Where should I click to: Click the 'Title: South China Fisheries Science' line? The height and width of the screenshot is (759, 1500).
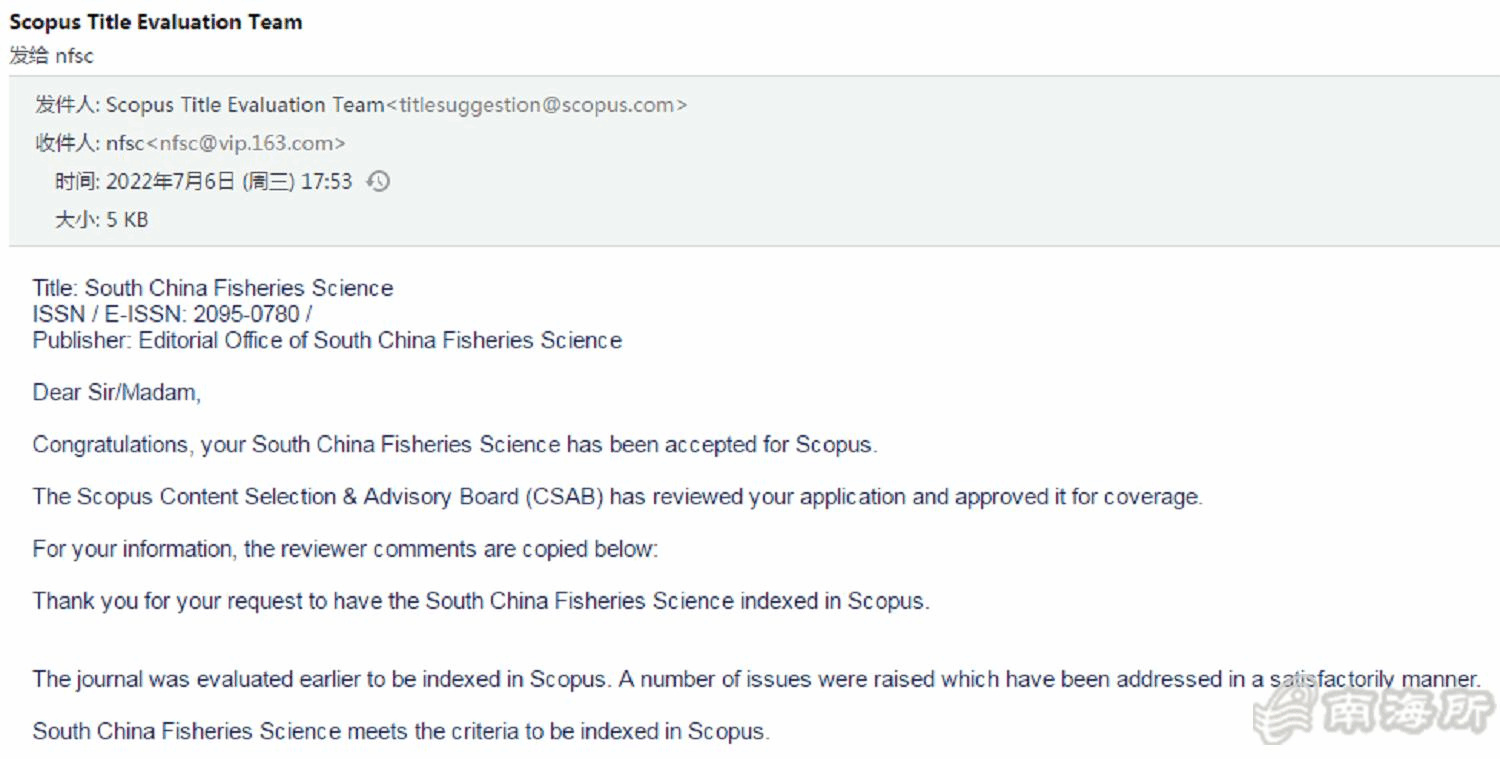click(213, 288)
